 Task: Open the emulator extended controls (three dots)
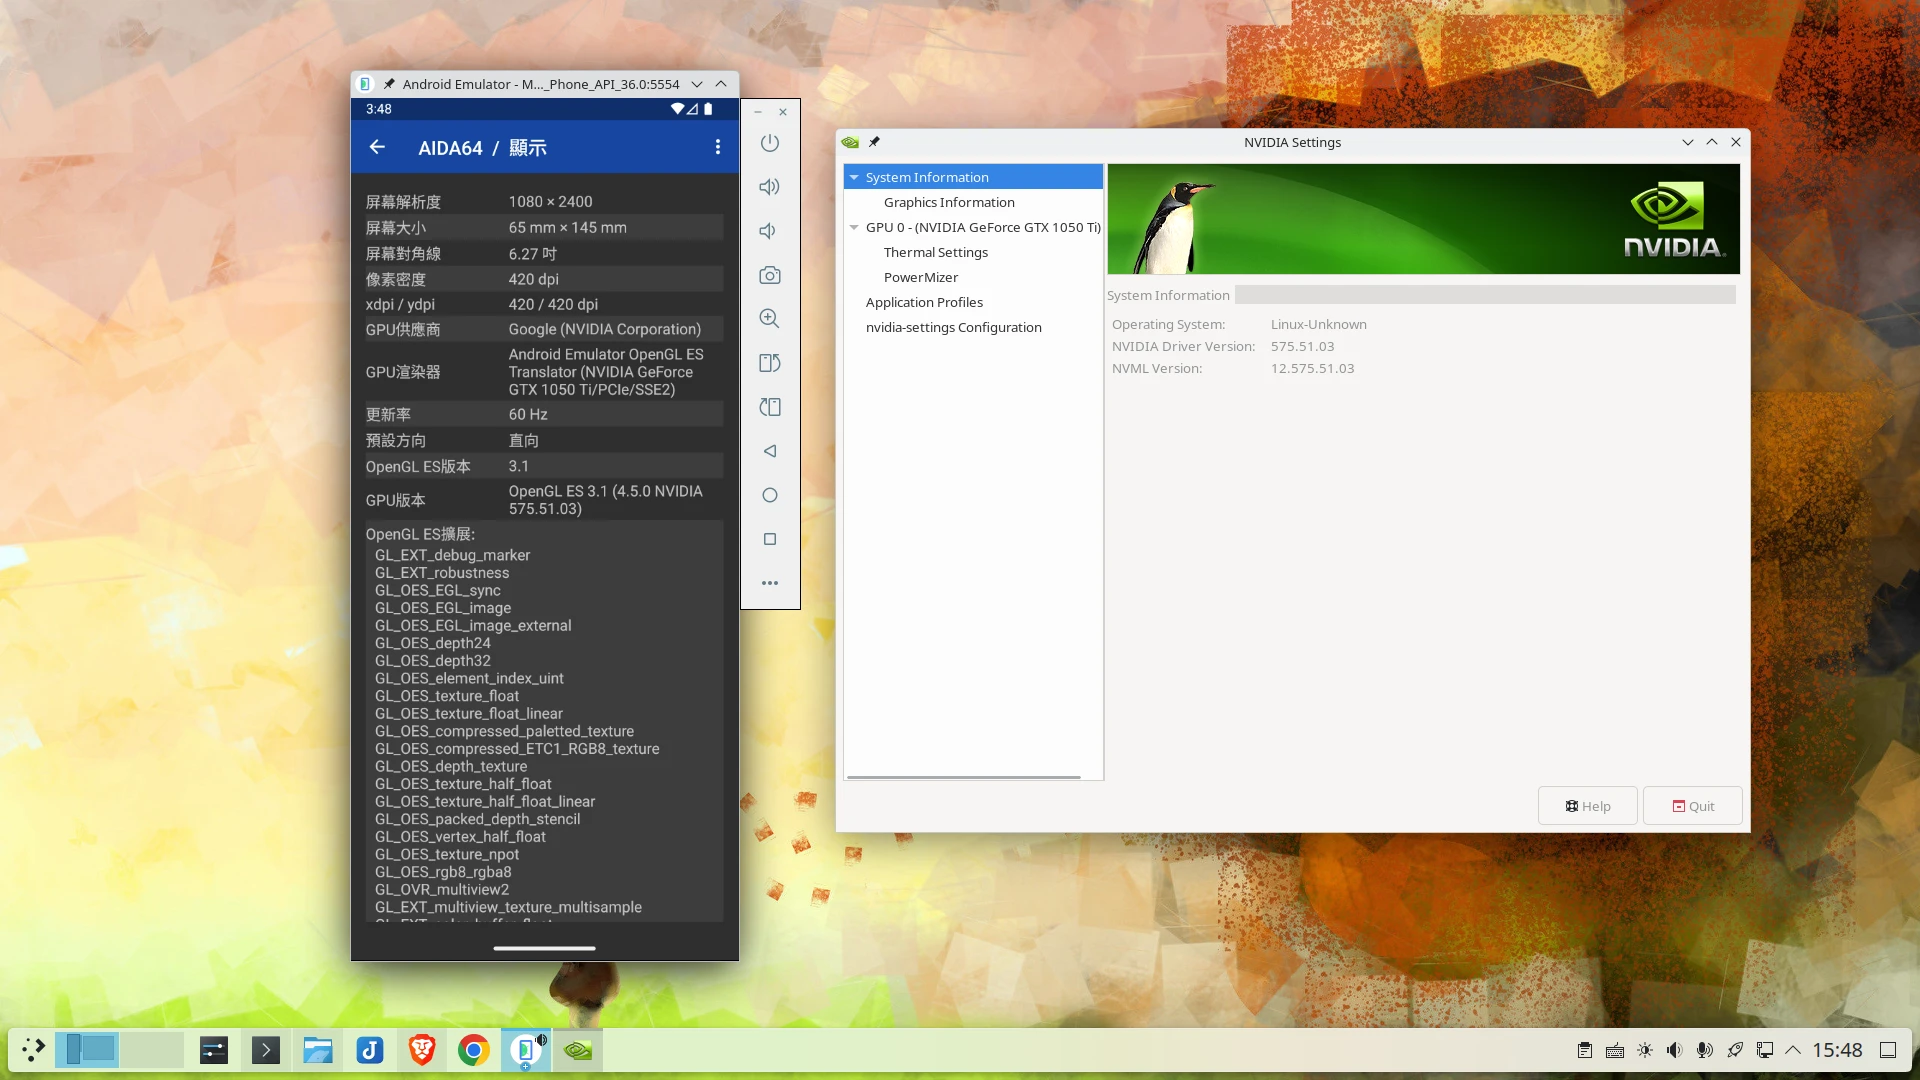tap(769, 583)
